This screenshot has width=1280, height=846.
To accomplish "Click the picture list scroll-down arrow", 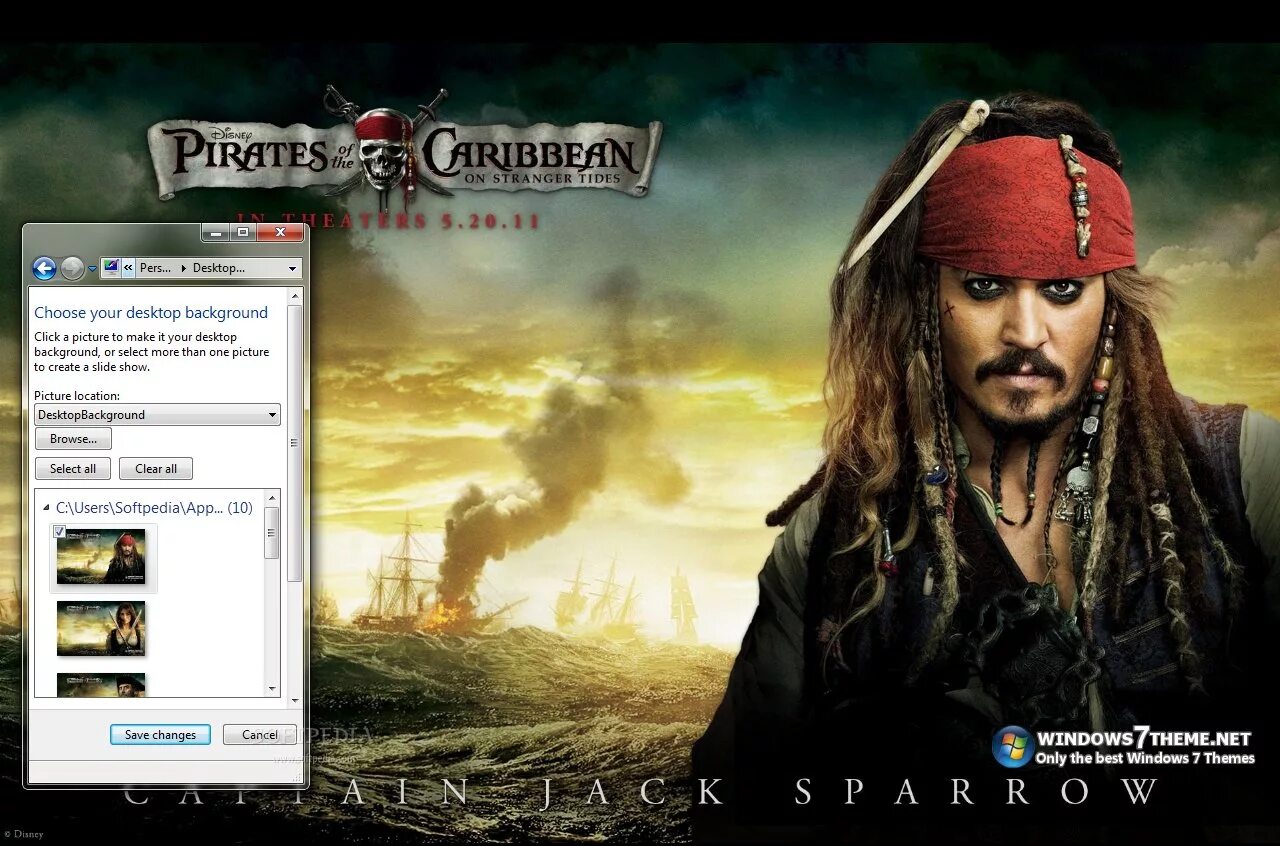I will [x=272, y=689].
